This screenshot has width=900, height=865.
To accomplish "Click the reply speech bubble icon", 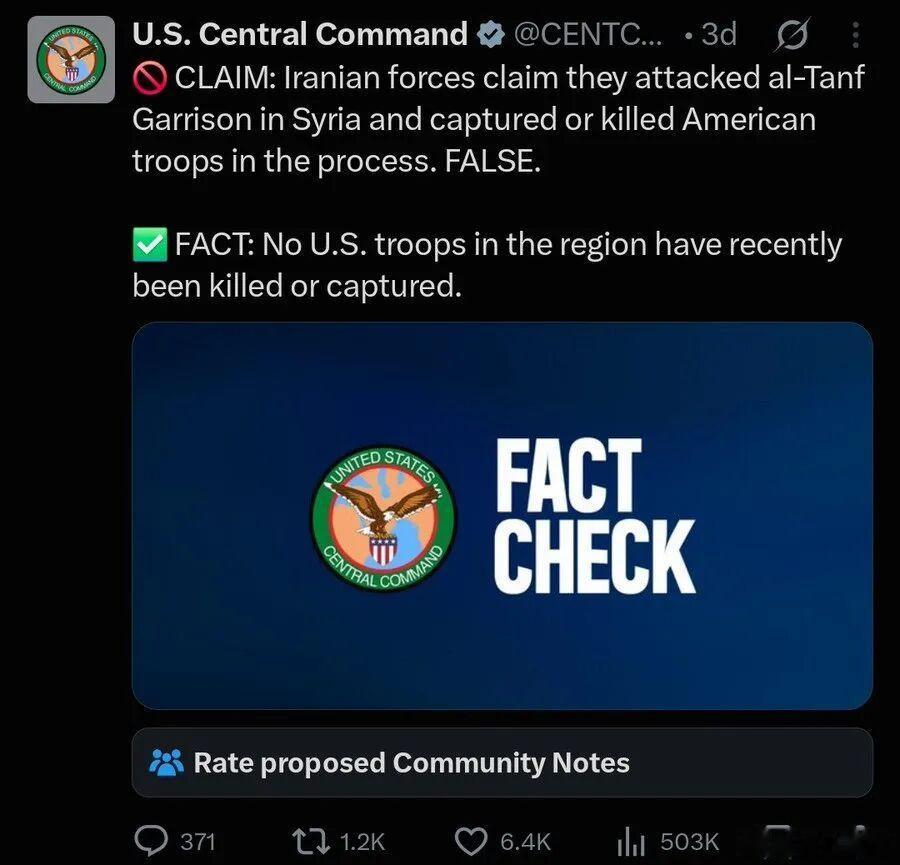I will pos(152,840).
